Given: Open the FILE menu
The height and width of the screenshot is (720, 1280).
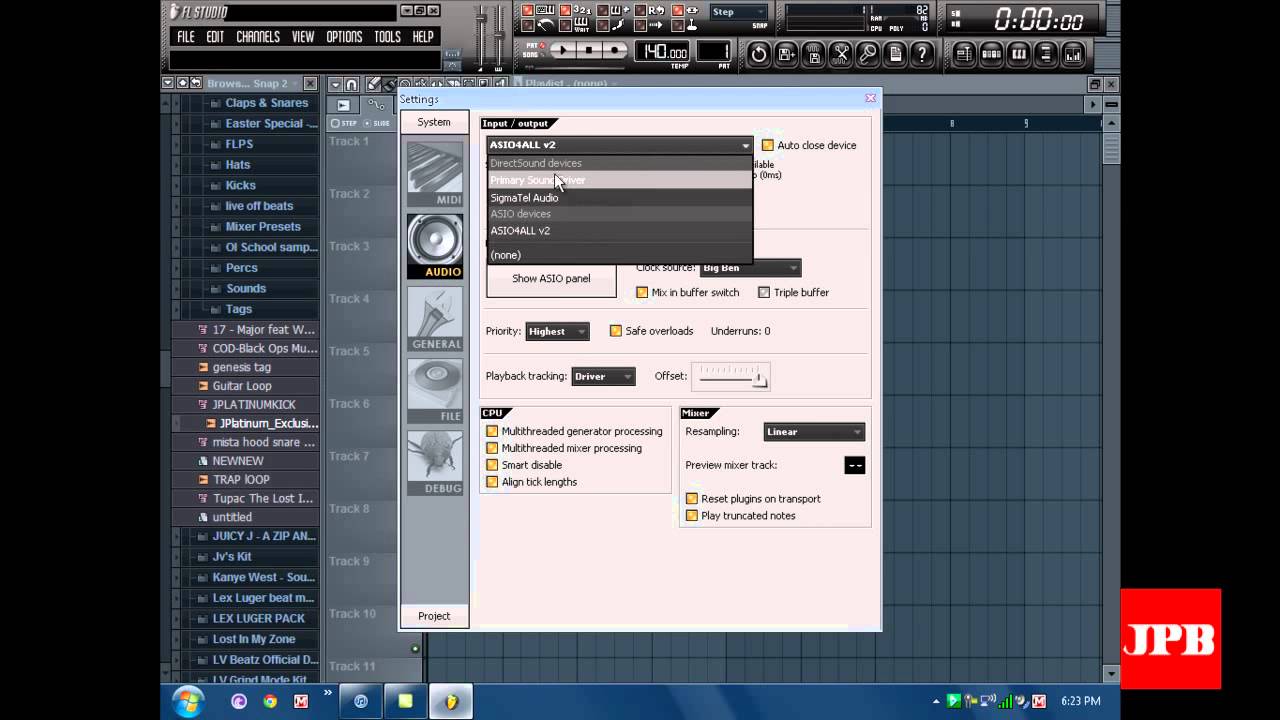Looking at the screenshot, I should coord(186,37).
